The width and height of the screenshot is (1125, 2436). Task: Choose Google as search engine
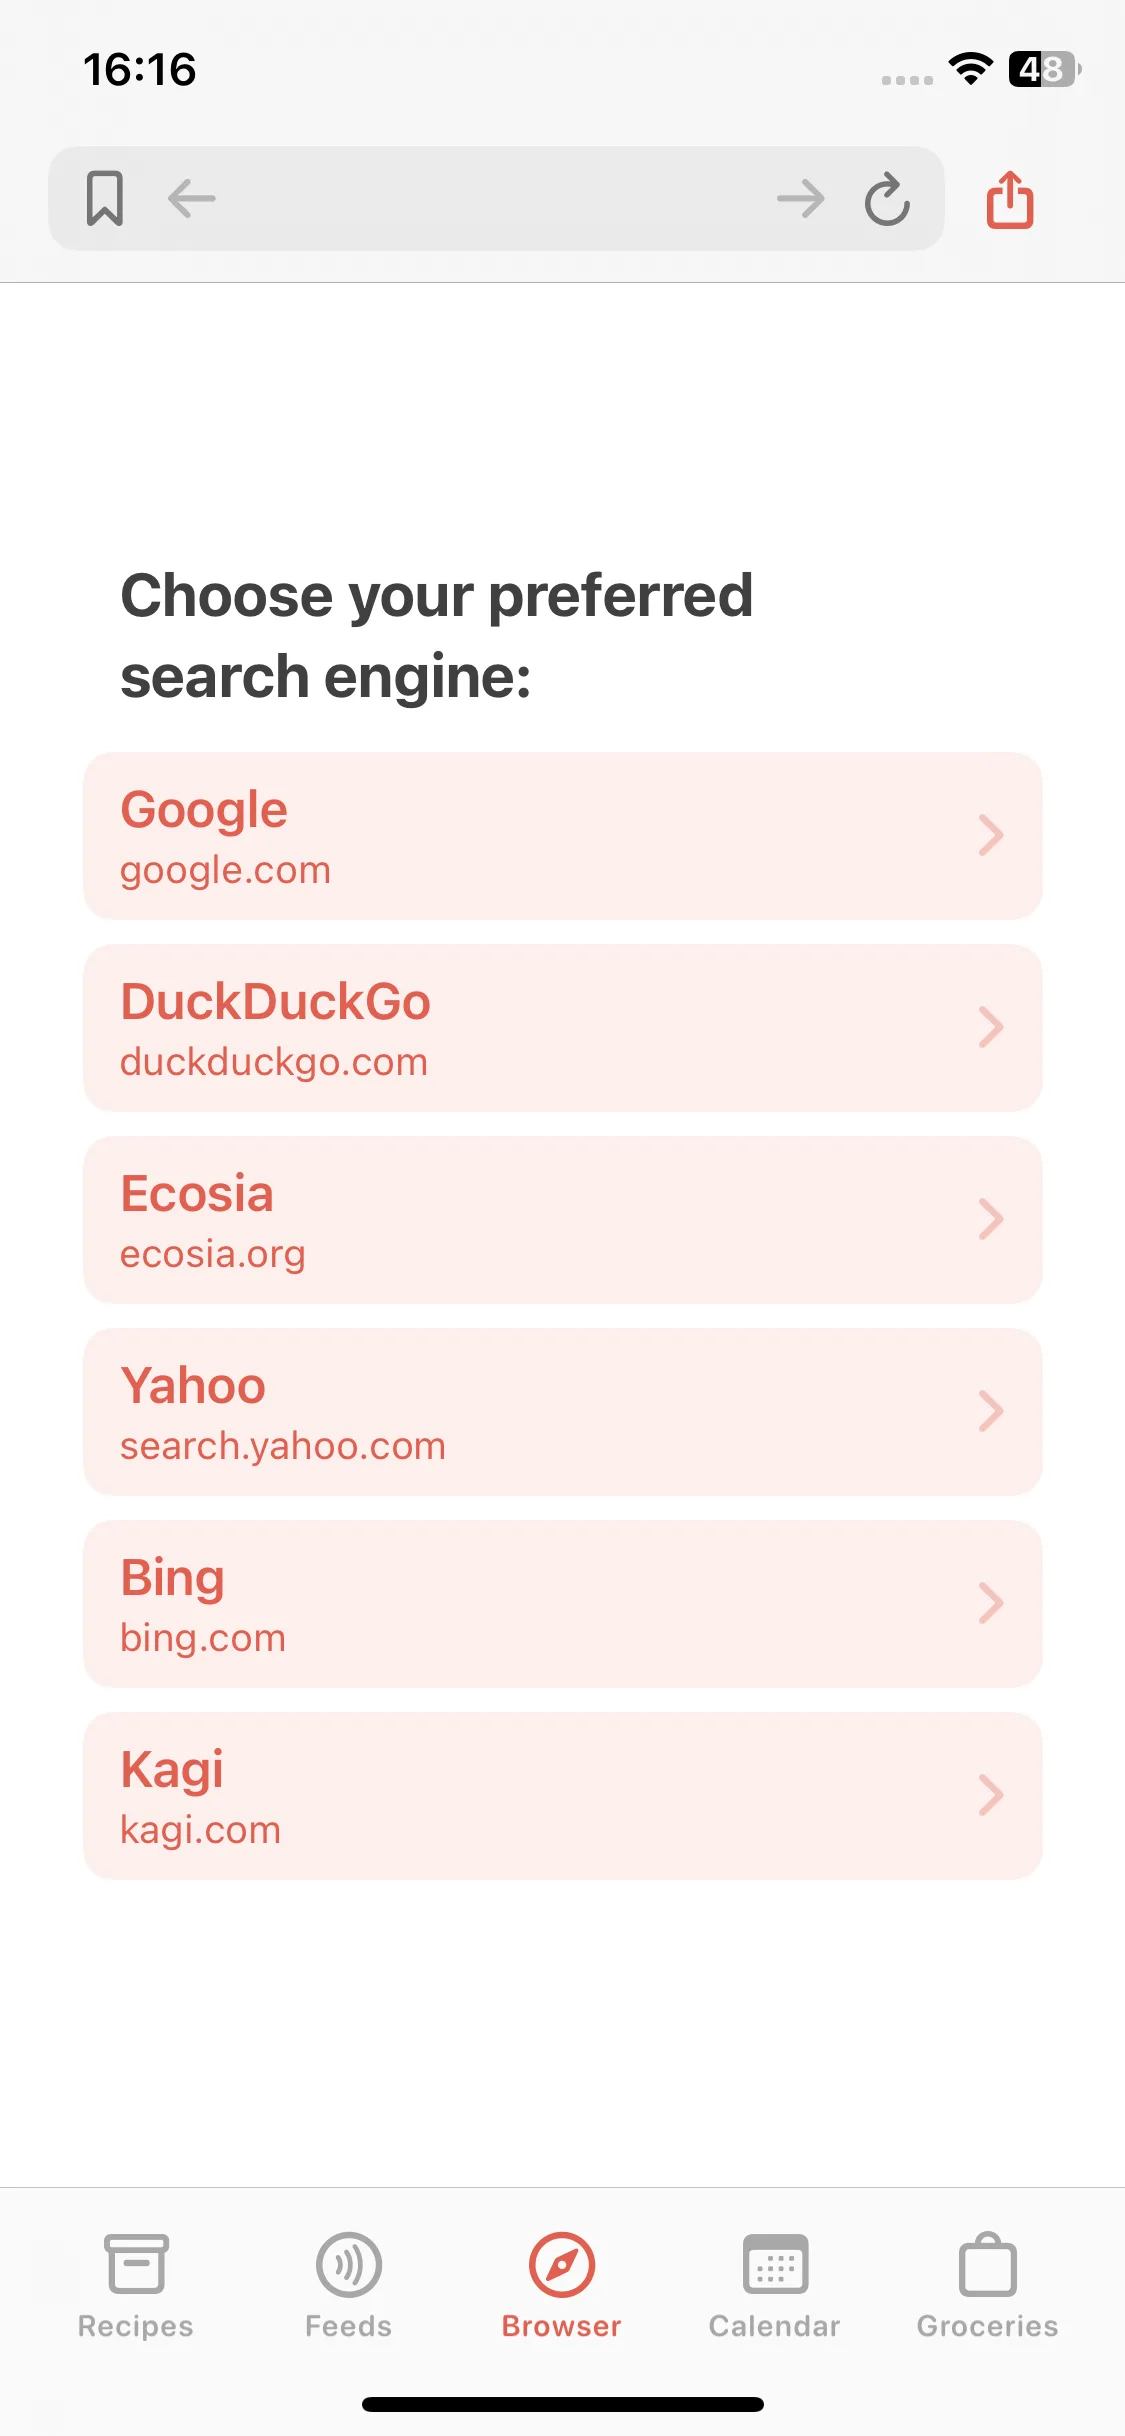(563, 836)
